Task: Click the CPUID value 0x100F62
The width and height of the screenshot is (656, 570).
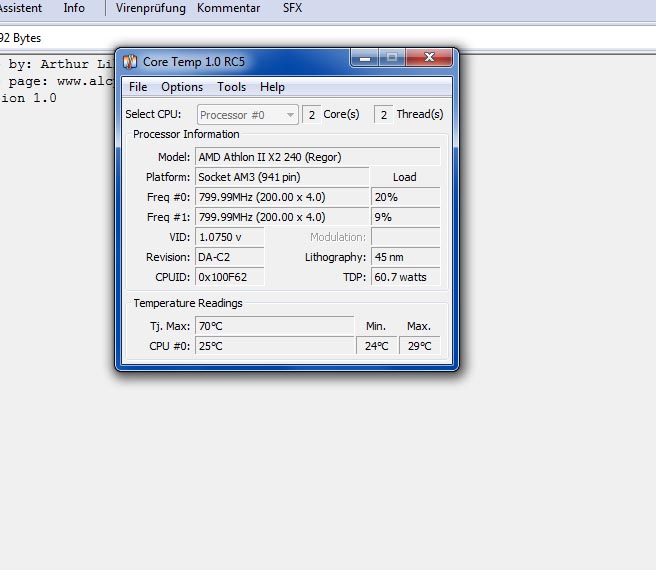Action: (x=230, y=277)
